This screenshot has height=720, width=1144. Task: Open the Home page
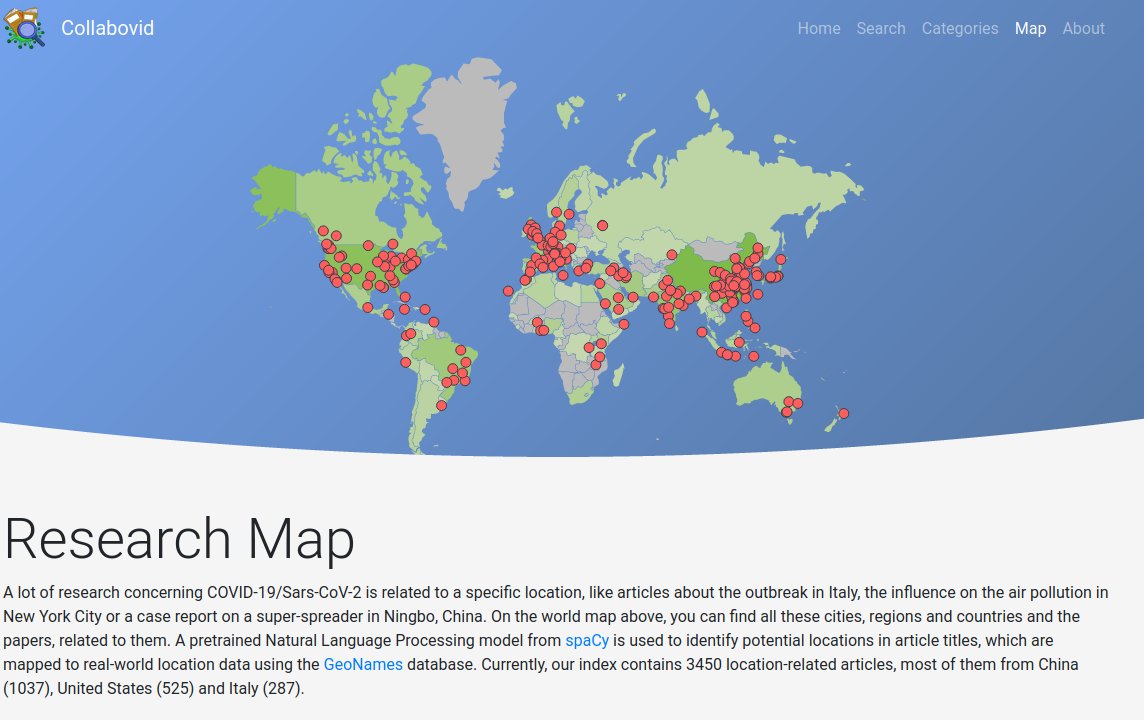819,28
